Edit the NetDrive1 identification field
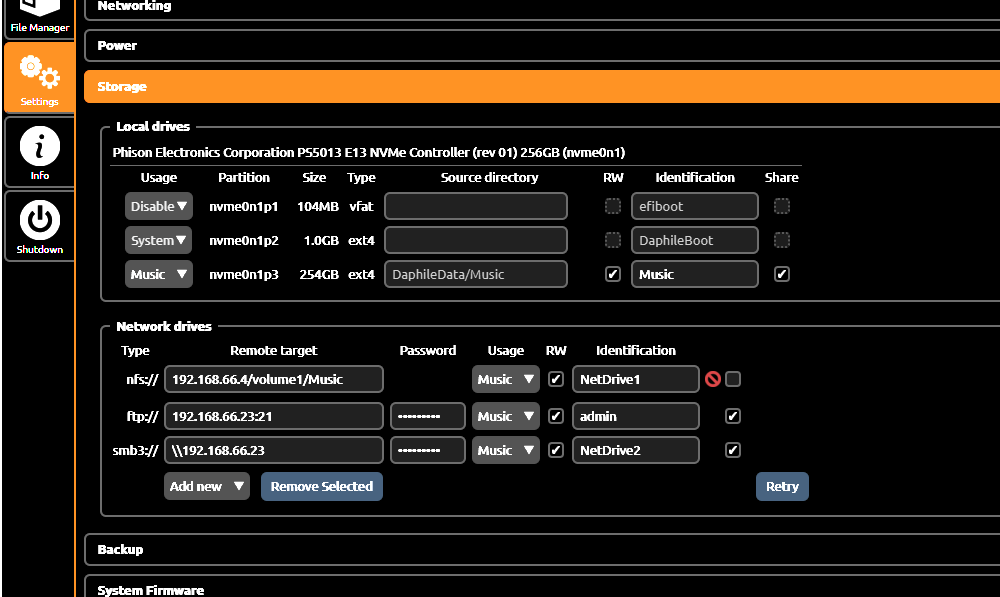 (636, 380)
